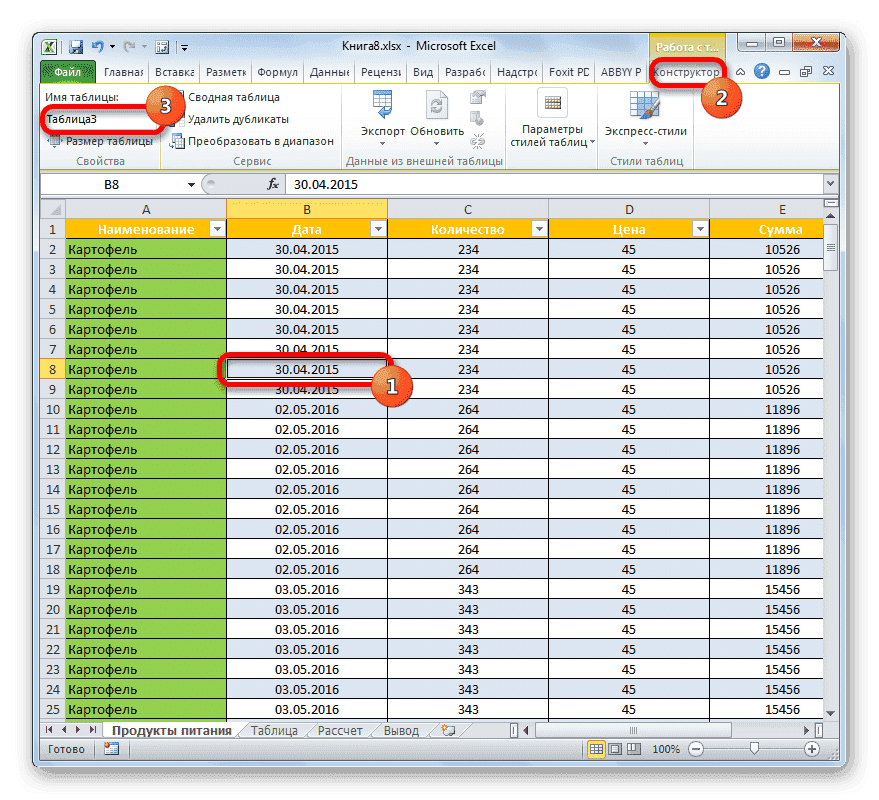Image resolution: width=879 pixels, height=800 pixels.
Task: Enable Page Break preview view
Action: [634, 748]
